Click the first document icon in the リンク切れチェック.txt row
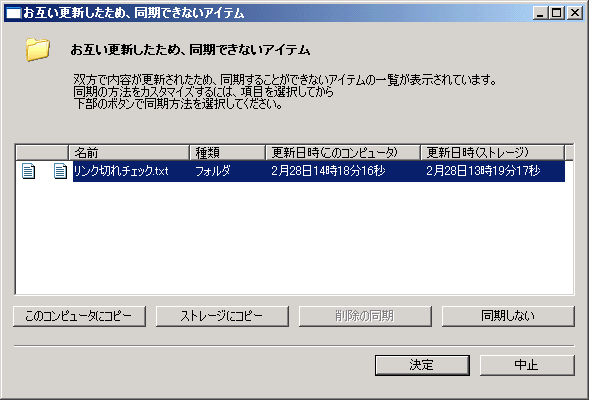 [x=28, y=171]
